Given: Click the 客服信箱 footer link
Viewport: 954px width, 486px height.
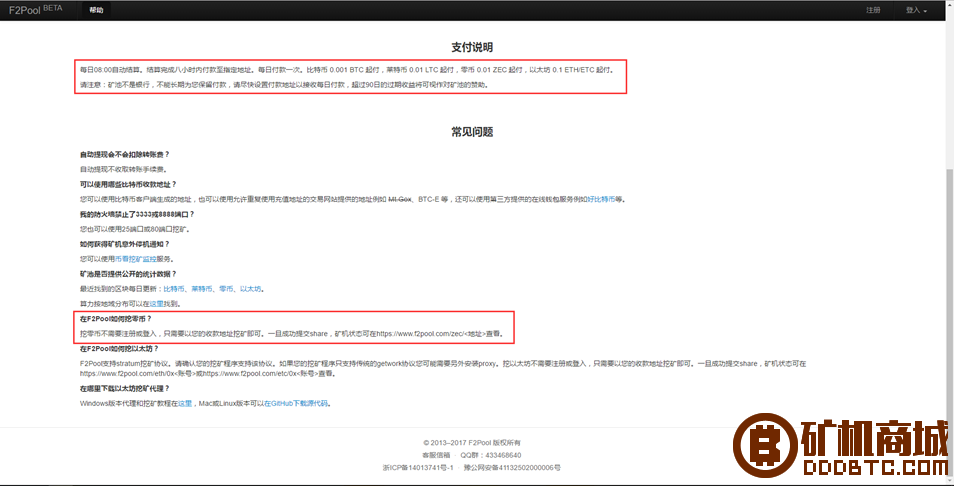Looking at the screenshot, I should tap(436, 455).
